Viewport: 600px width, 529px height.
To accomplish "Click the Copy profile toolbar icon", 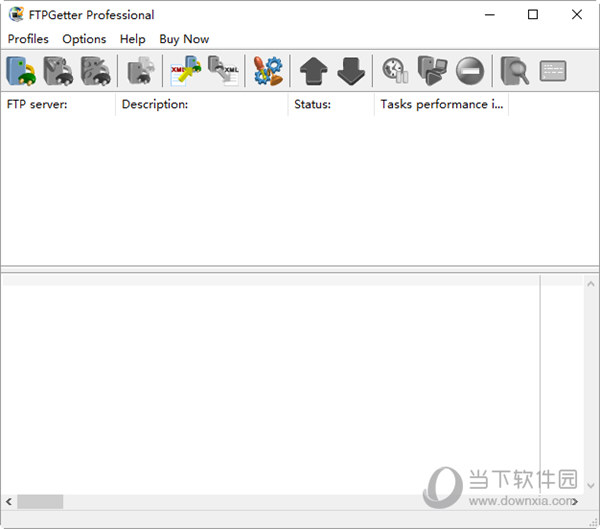I will click(x=141, y=71).
